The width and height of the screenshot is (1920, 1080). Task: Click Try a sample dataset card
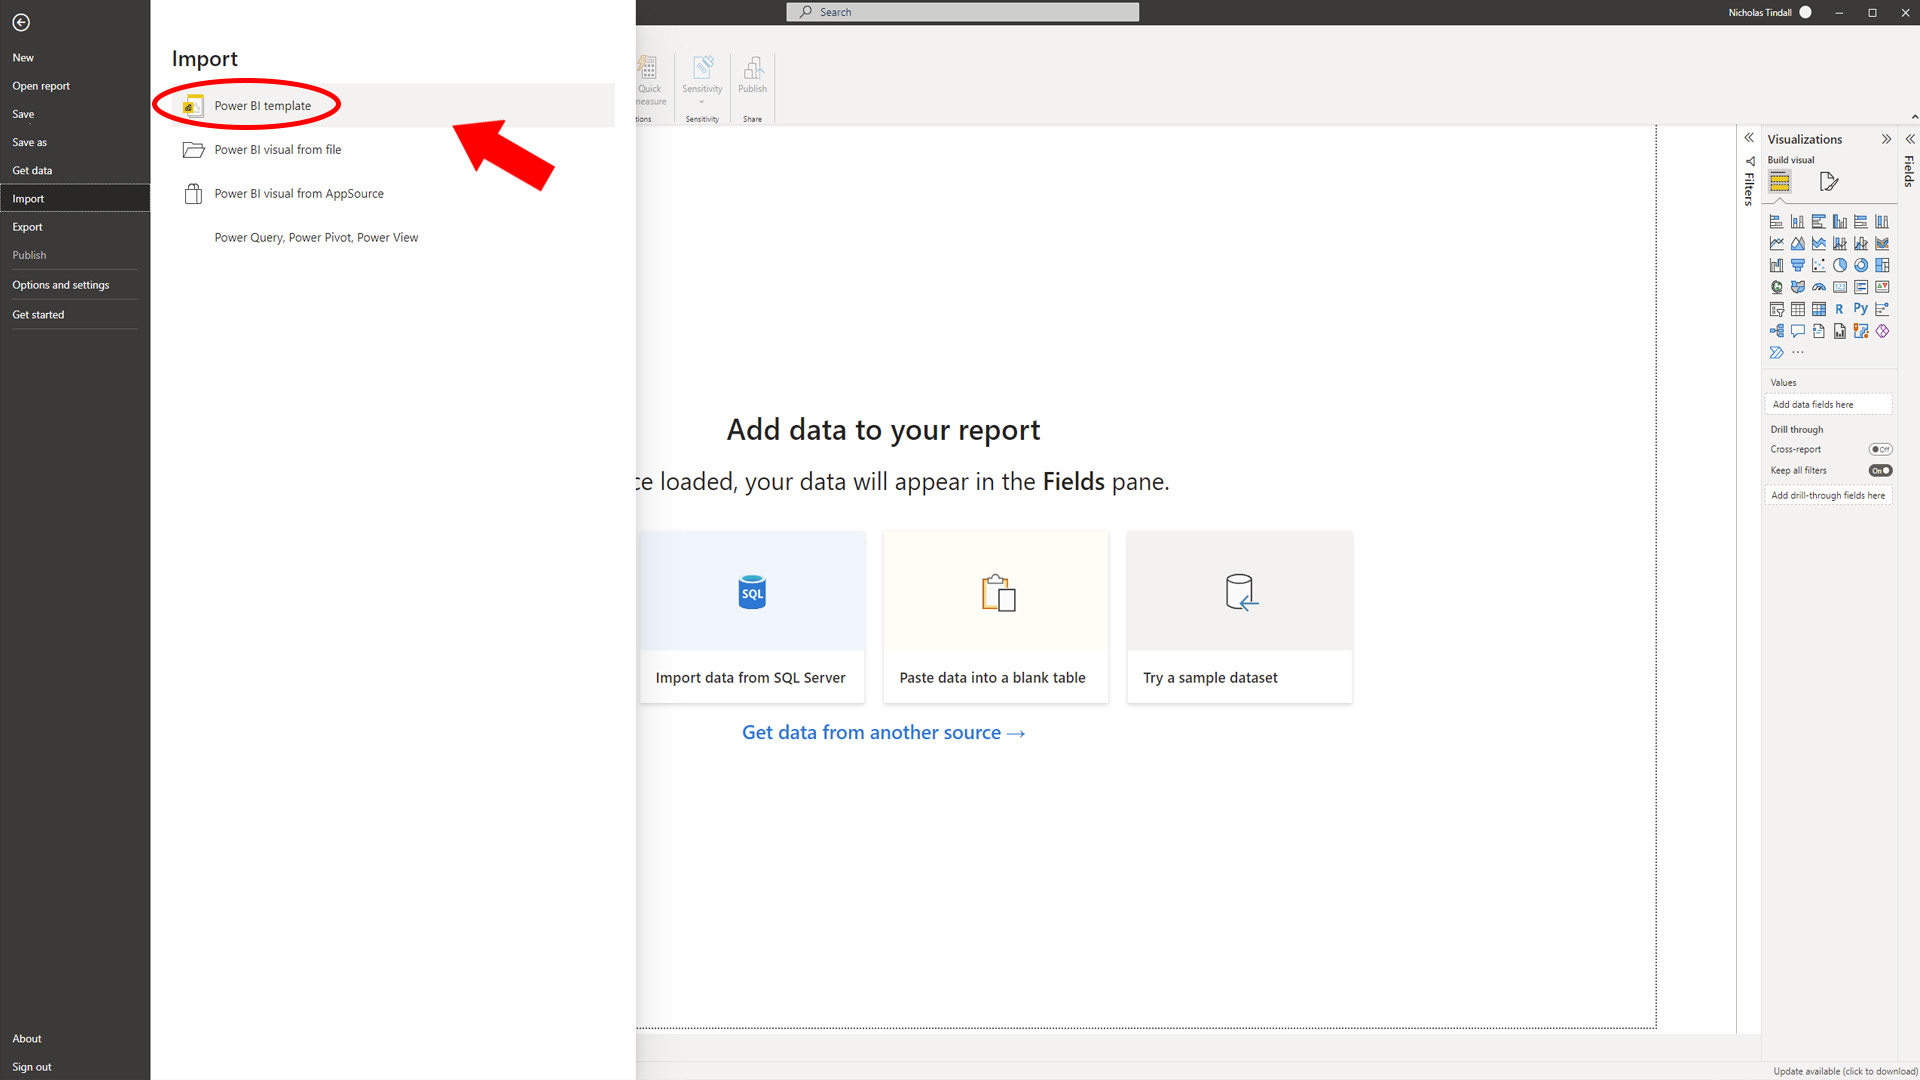(x=1239, y=617)
